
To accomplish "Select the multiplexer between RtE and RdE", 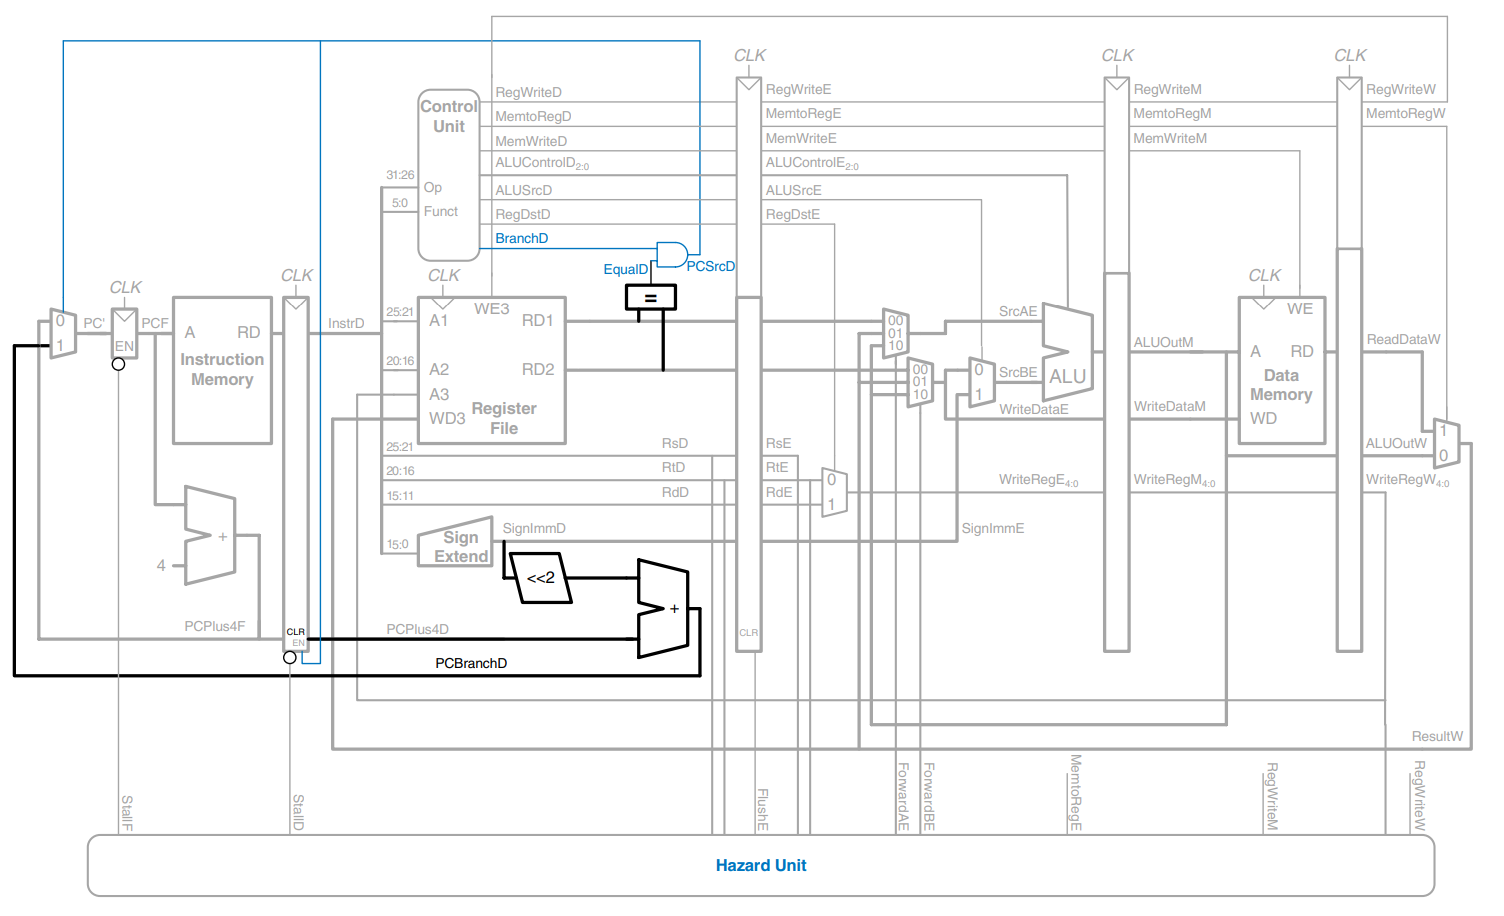I will tap(833, 492).
